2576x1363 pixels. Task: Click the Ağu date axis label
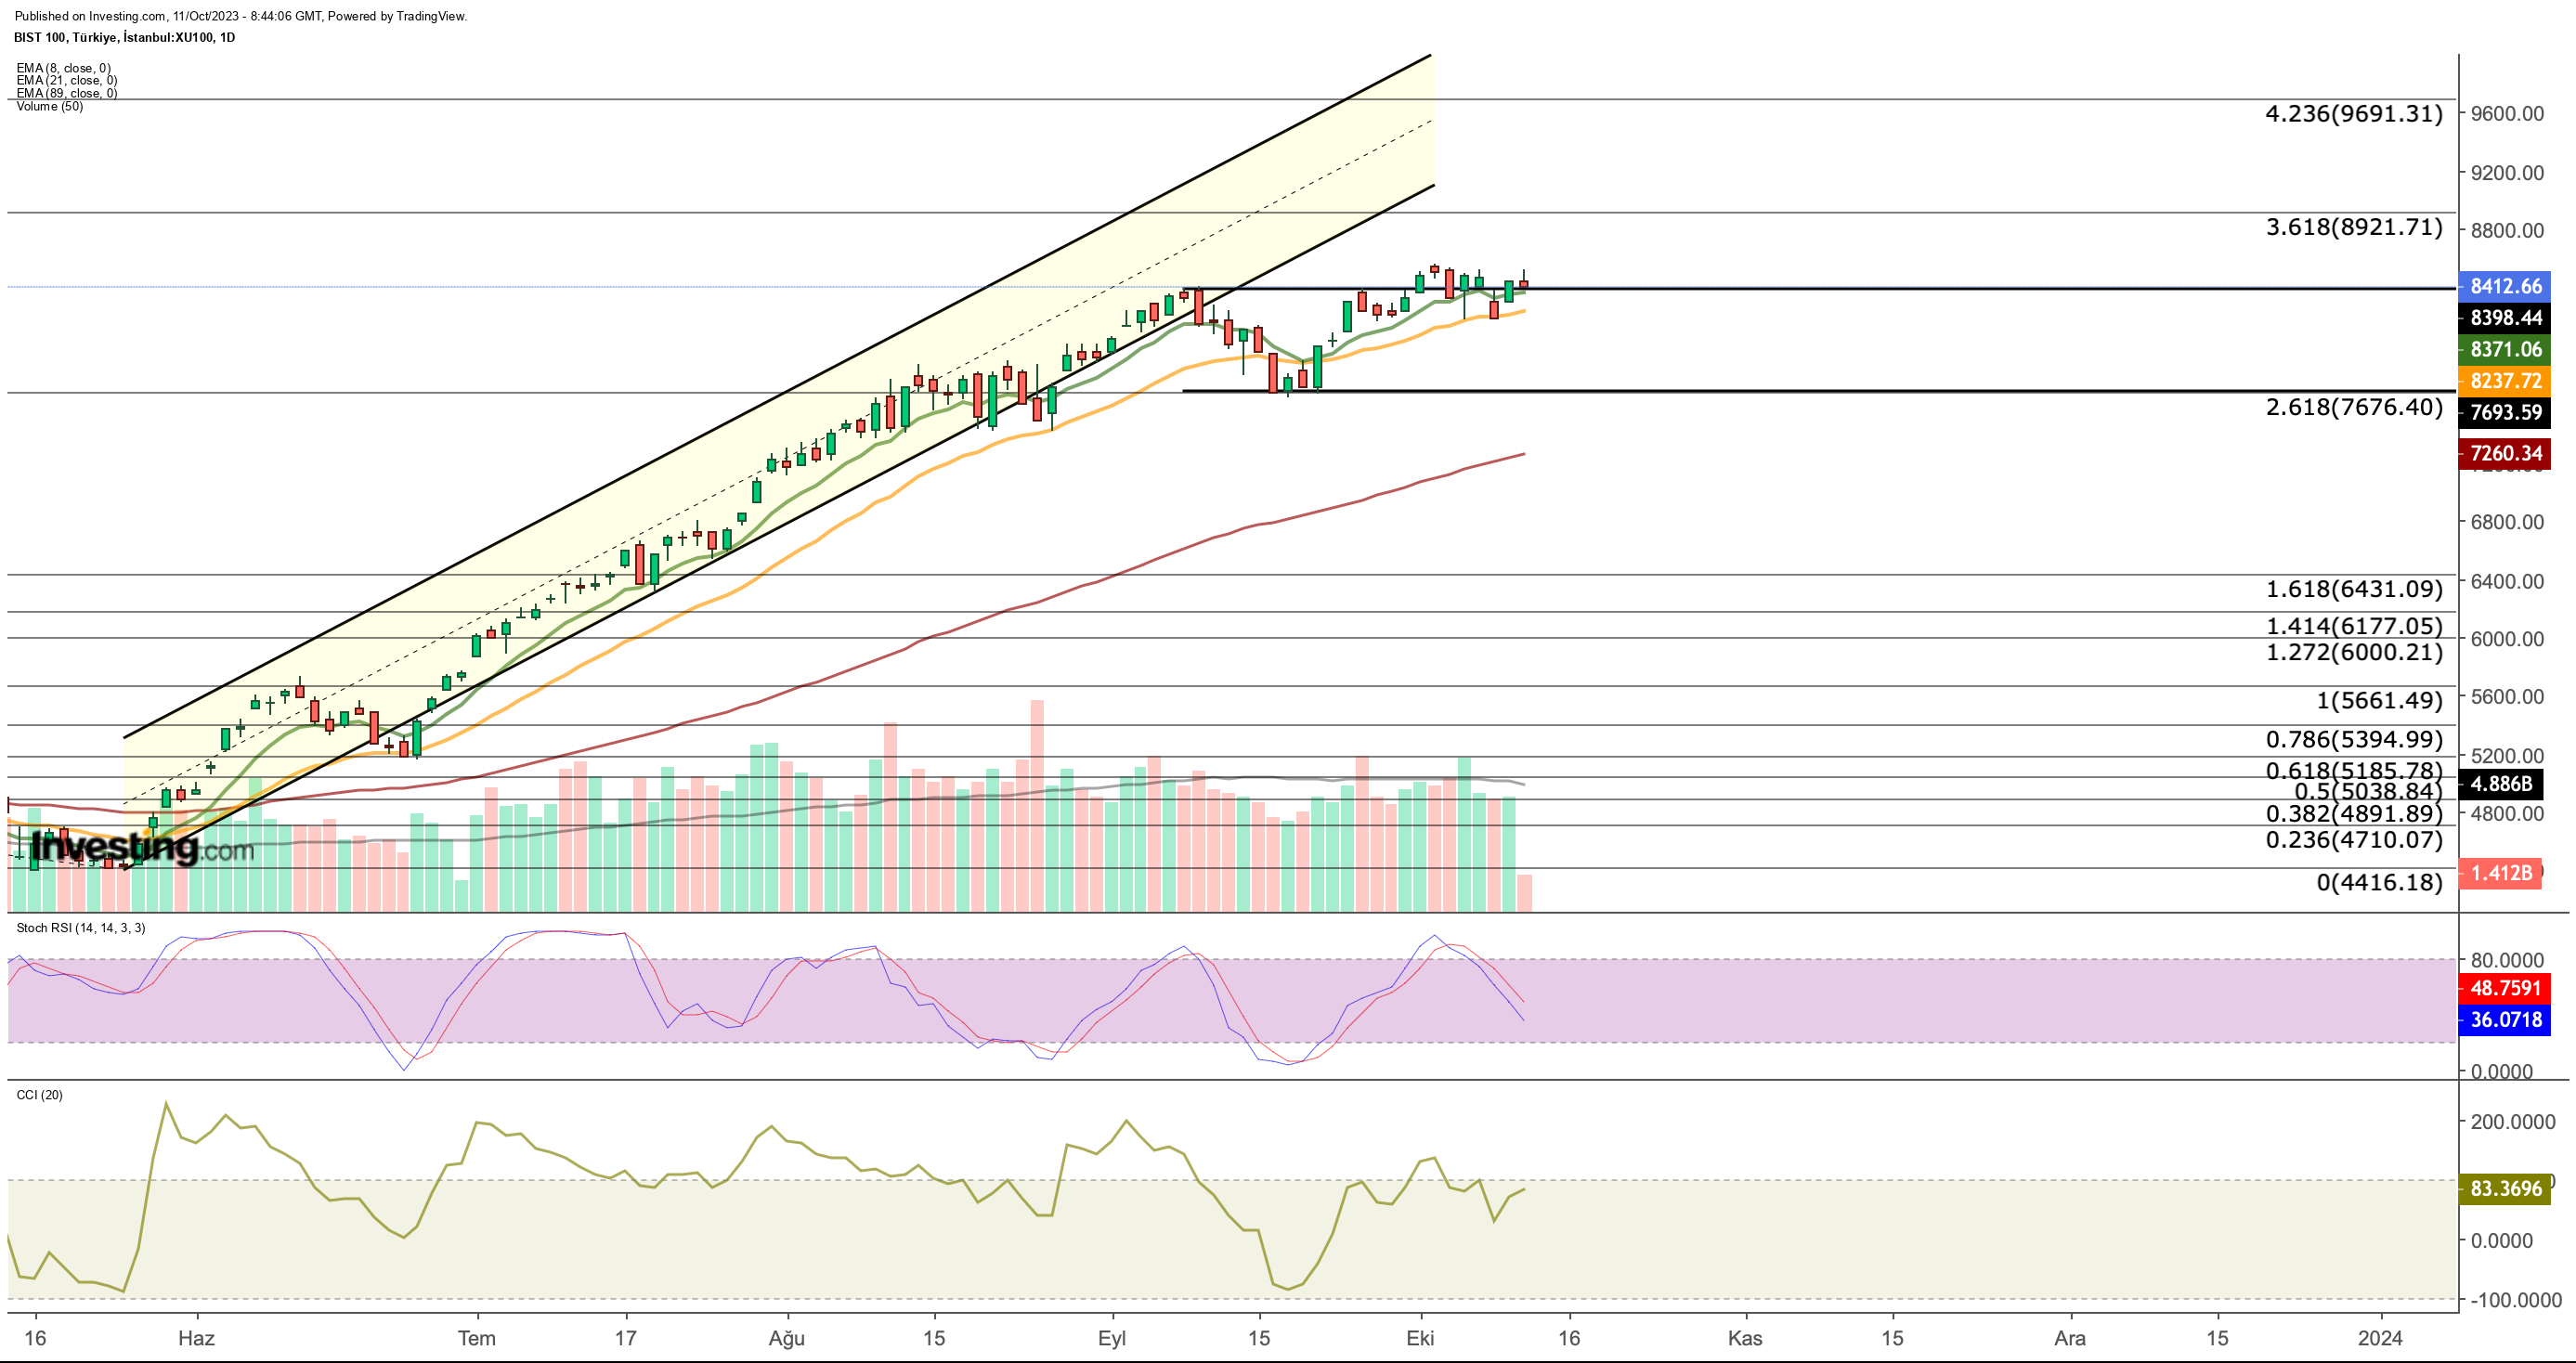pyautogui.click(x=786, y=1338)
